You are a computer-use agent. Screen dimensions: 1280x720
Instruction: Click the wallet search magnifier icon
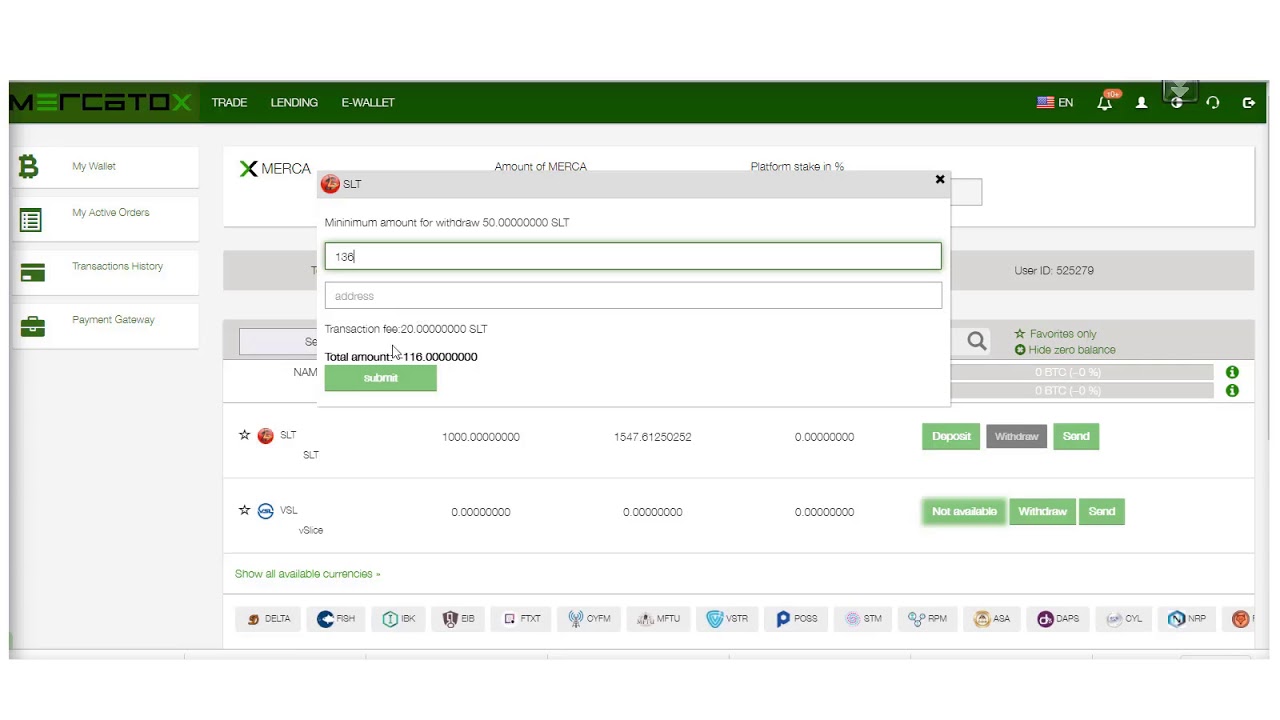point(977,342)
